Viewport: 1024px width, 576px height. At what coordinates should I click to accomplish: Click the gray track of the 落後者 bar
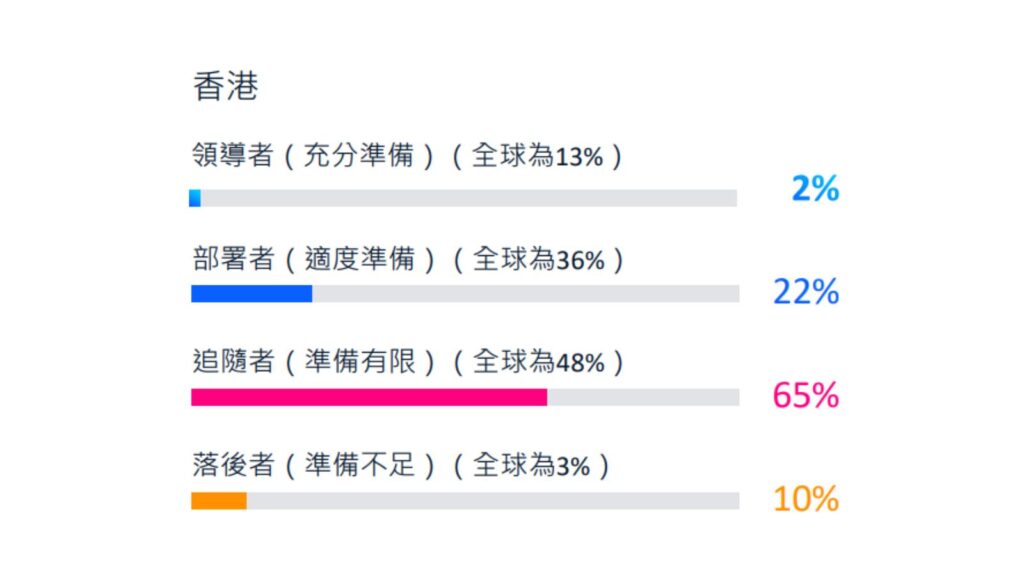click(x=492, y=500)
